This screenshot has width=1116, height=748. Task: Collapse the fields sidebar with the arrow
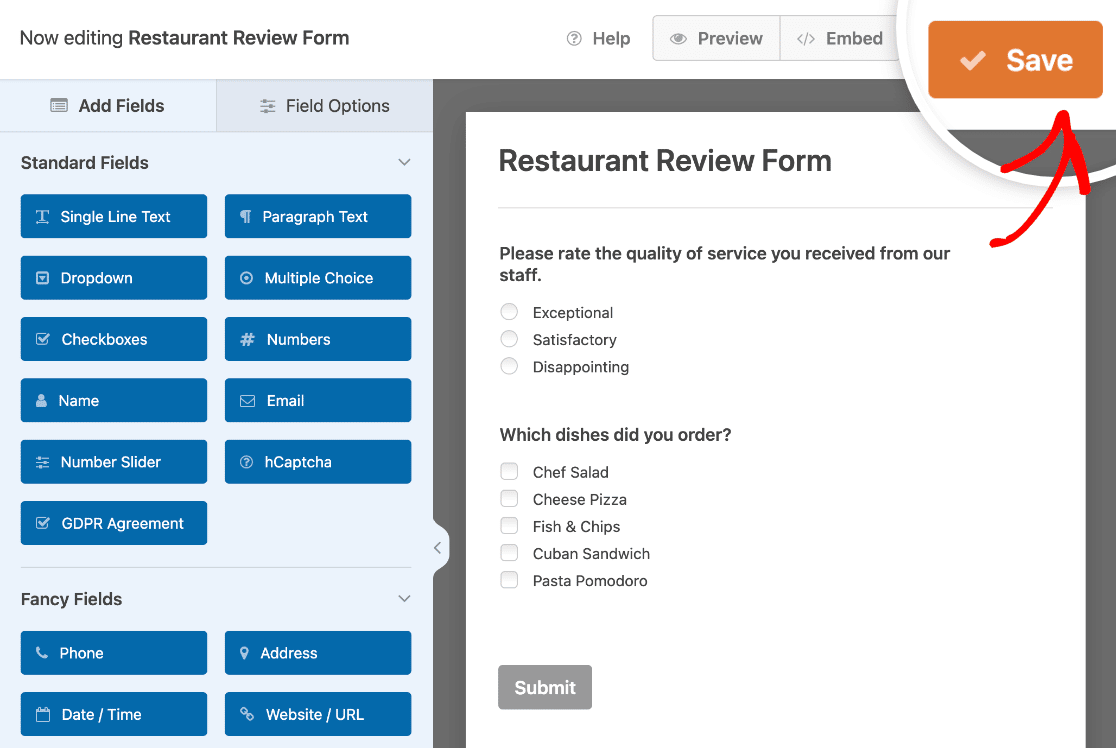click(437, 547)
